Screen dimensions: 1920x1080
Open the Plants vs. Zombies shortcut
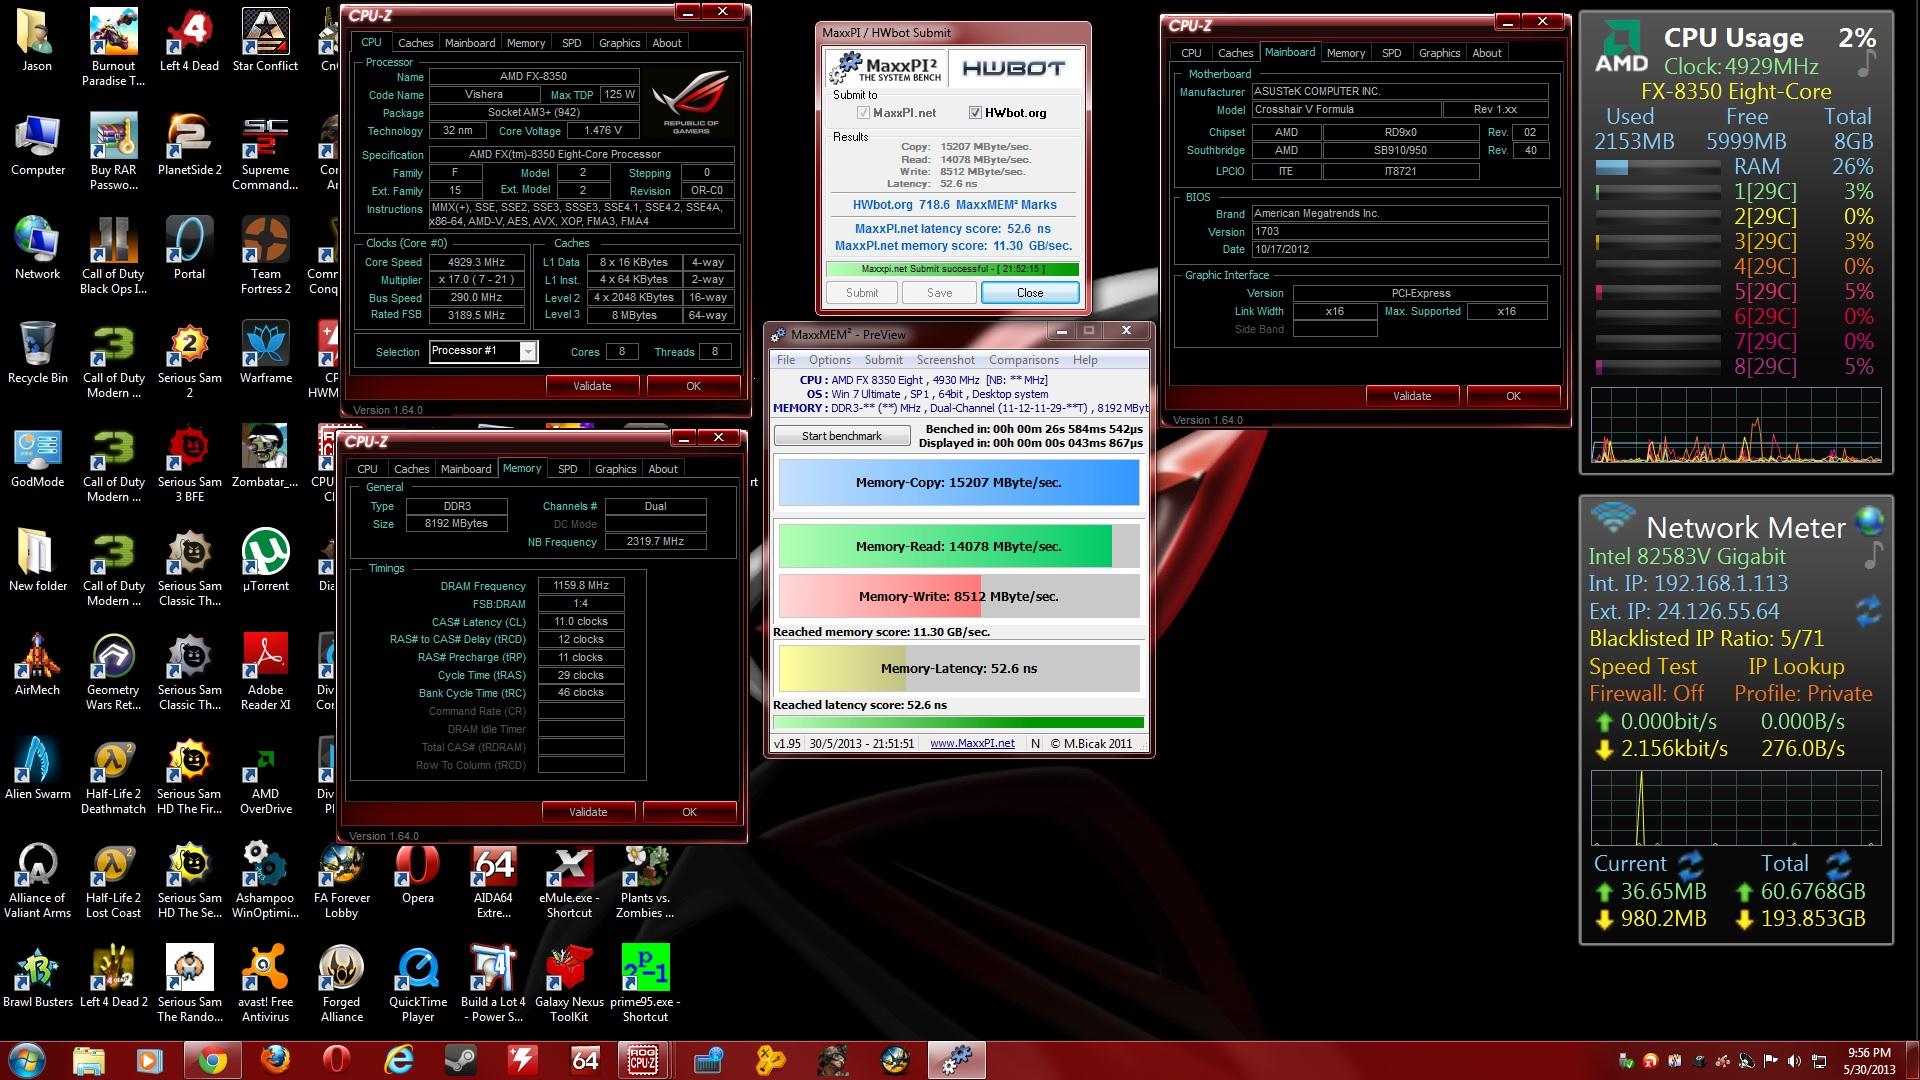(645, 881)
